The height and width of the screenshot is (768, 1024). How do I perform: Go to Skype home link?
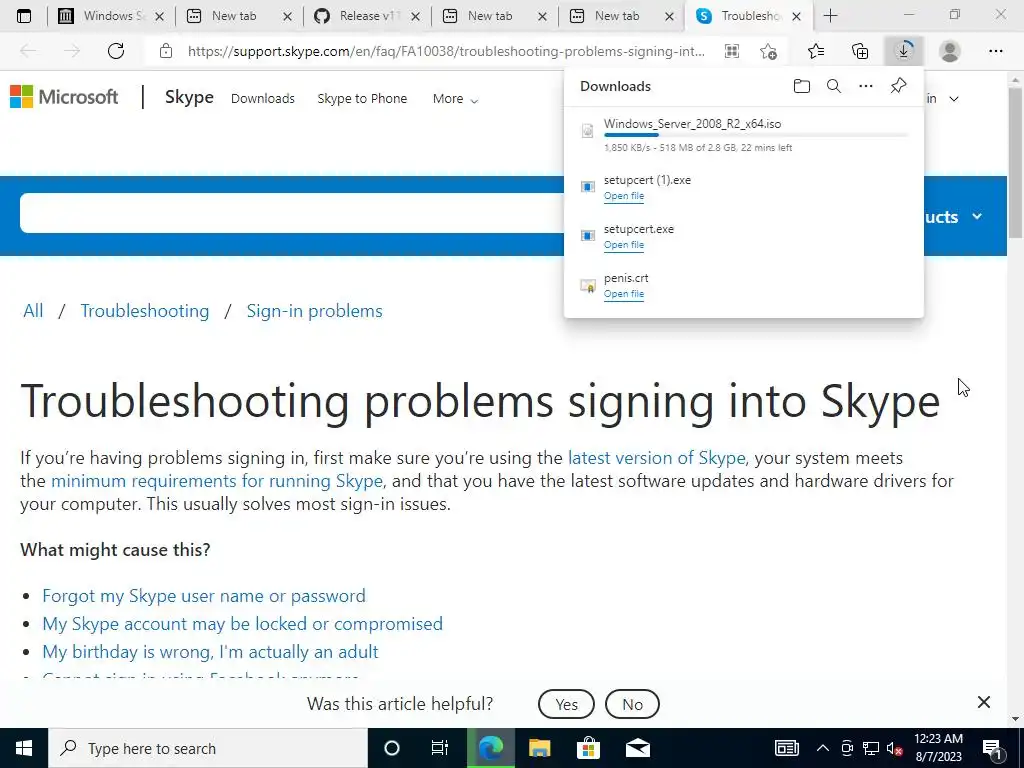pyautogui.click(x=189, y=97)
